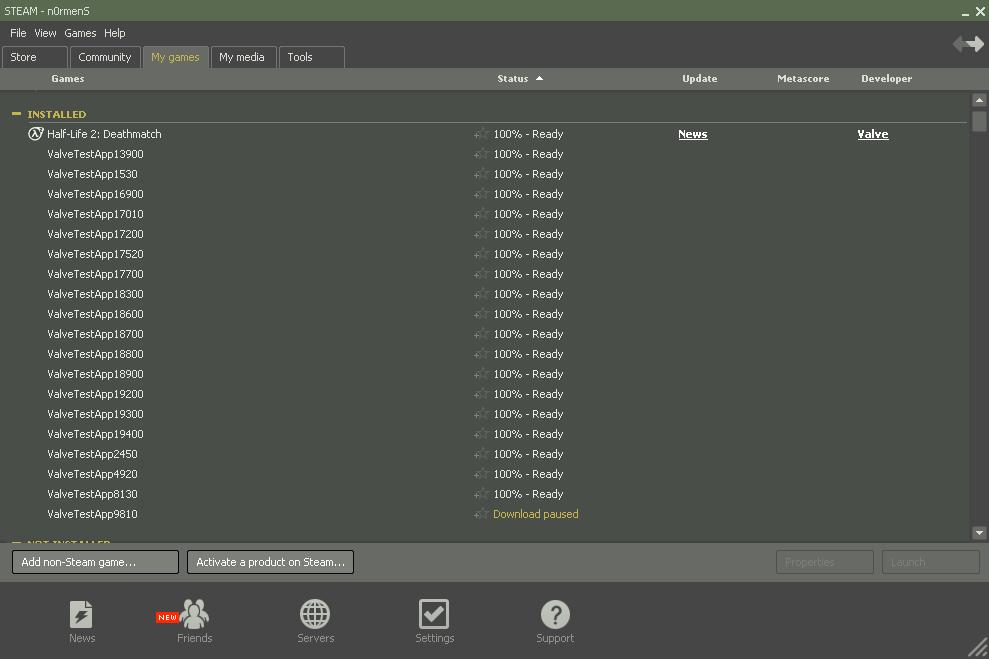989x659 pixels.
Task: Open the Games menu
Action: (x=80, y=33)
